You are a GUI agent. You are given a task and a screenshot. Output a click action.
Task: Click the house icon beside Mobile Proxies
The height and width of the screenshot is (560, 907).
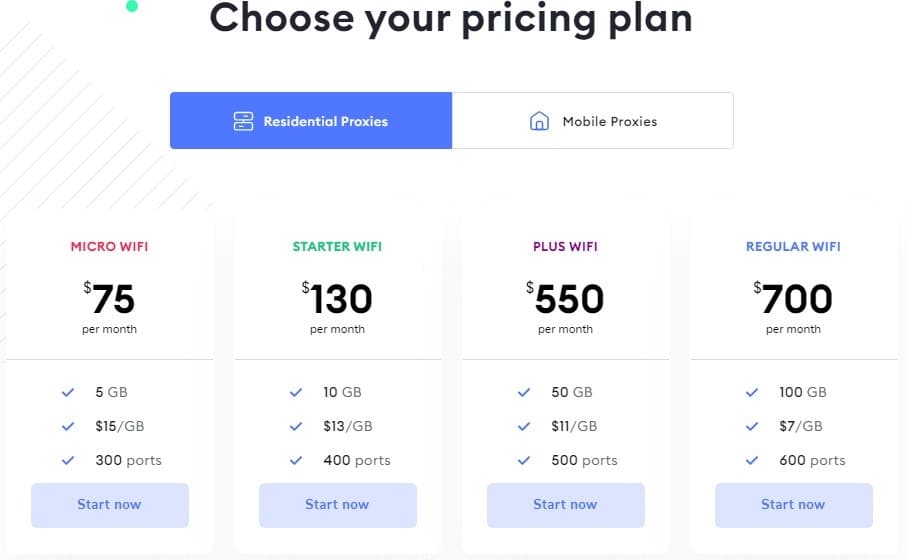coord(539,121)
